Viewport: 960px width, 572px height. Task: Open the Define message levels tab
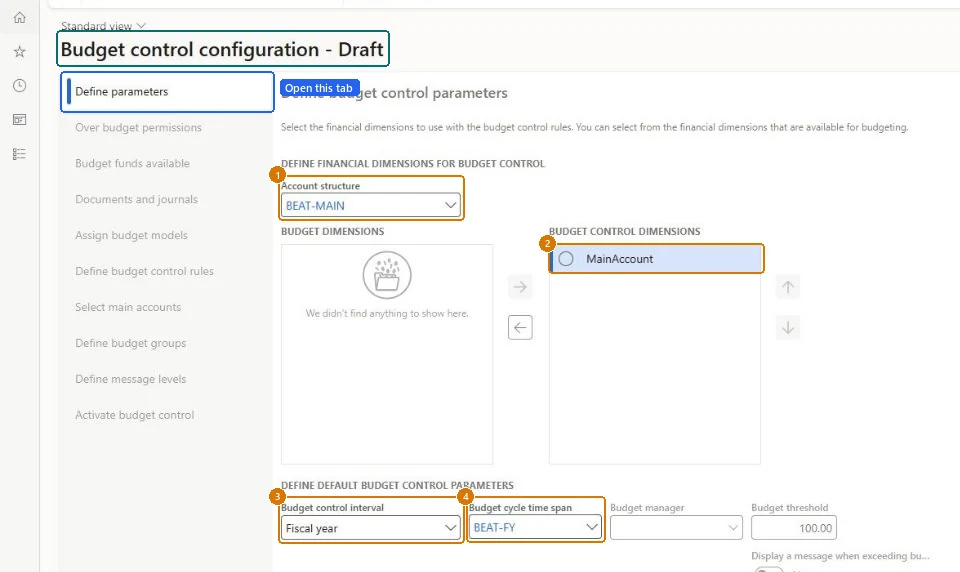(x=130, y=379)
